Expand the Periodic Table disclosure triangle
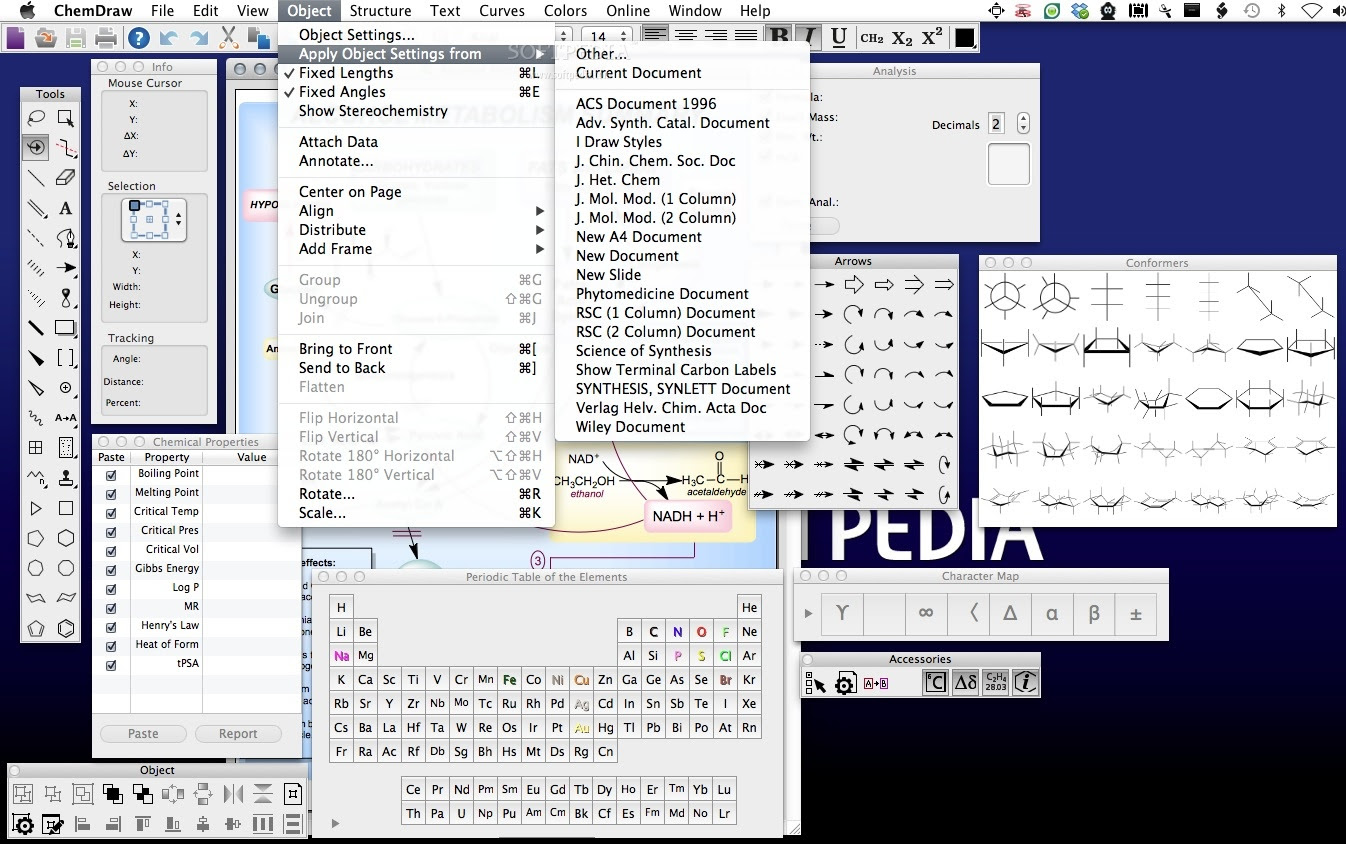This screenshot has width=1346, height=844. (336, 823)
